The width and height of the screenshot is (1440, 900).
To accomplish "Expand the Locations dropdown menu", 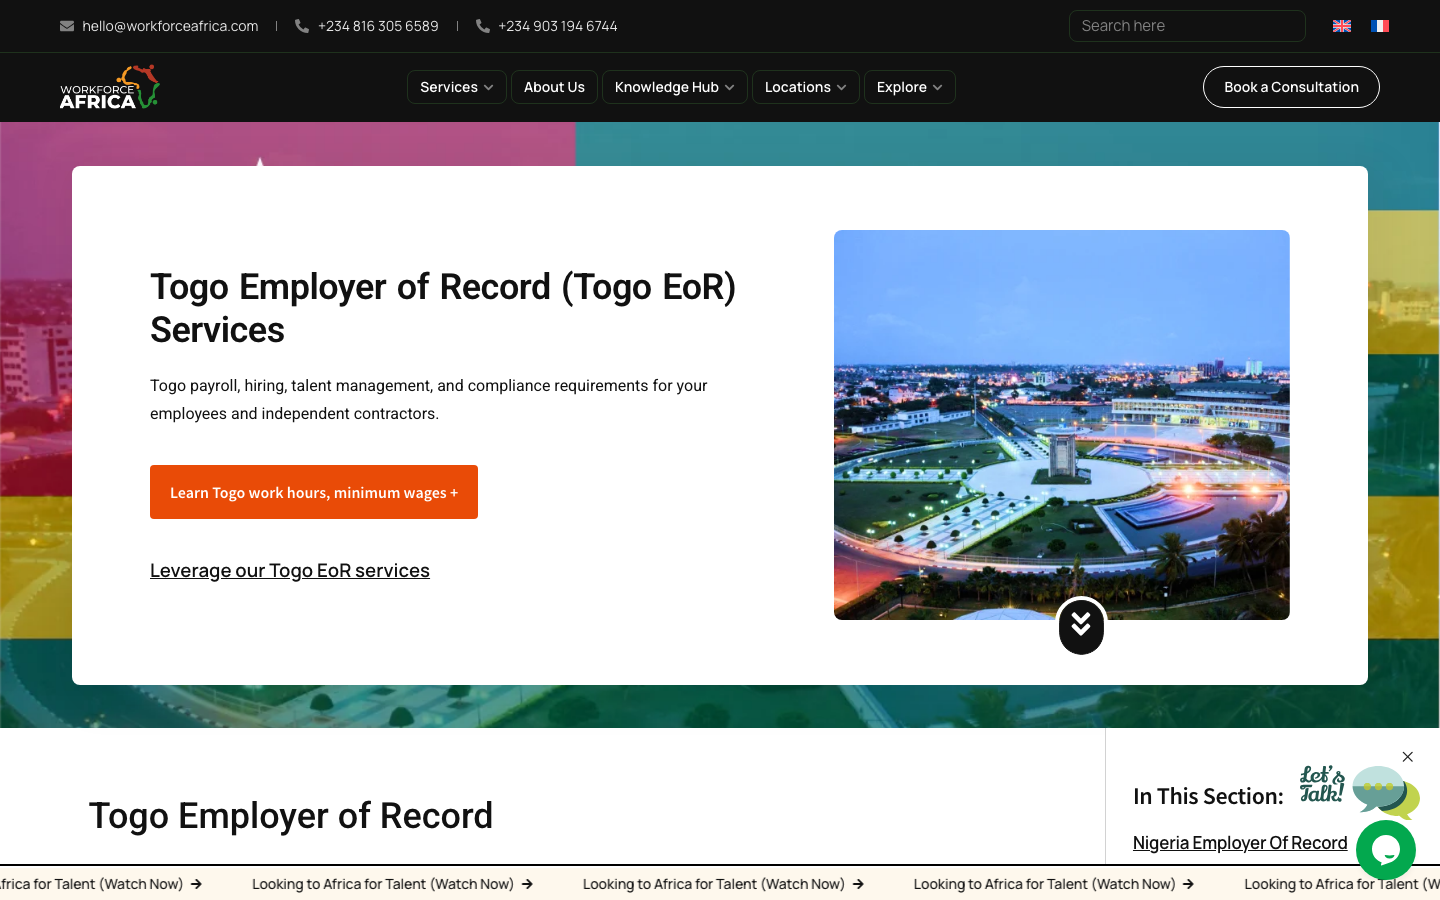I will (806, 87).
